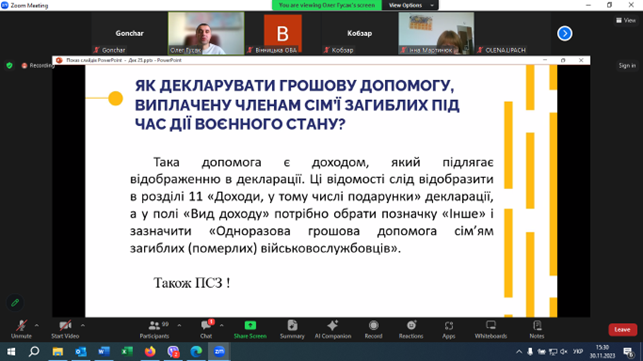Image resolution: width=643 pixels, height=361 pixels.
Task: Open the Participants list
Action: click(154, 329)
